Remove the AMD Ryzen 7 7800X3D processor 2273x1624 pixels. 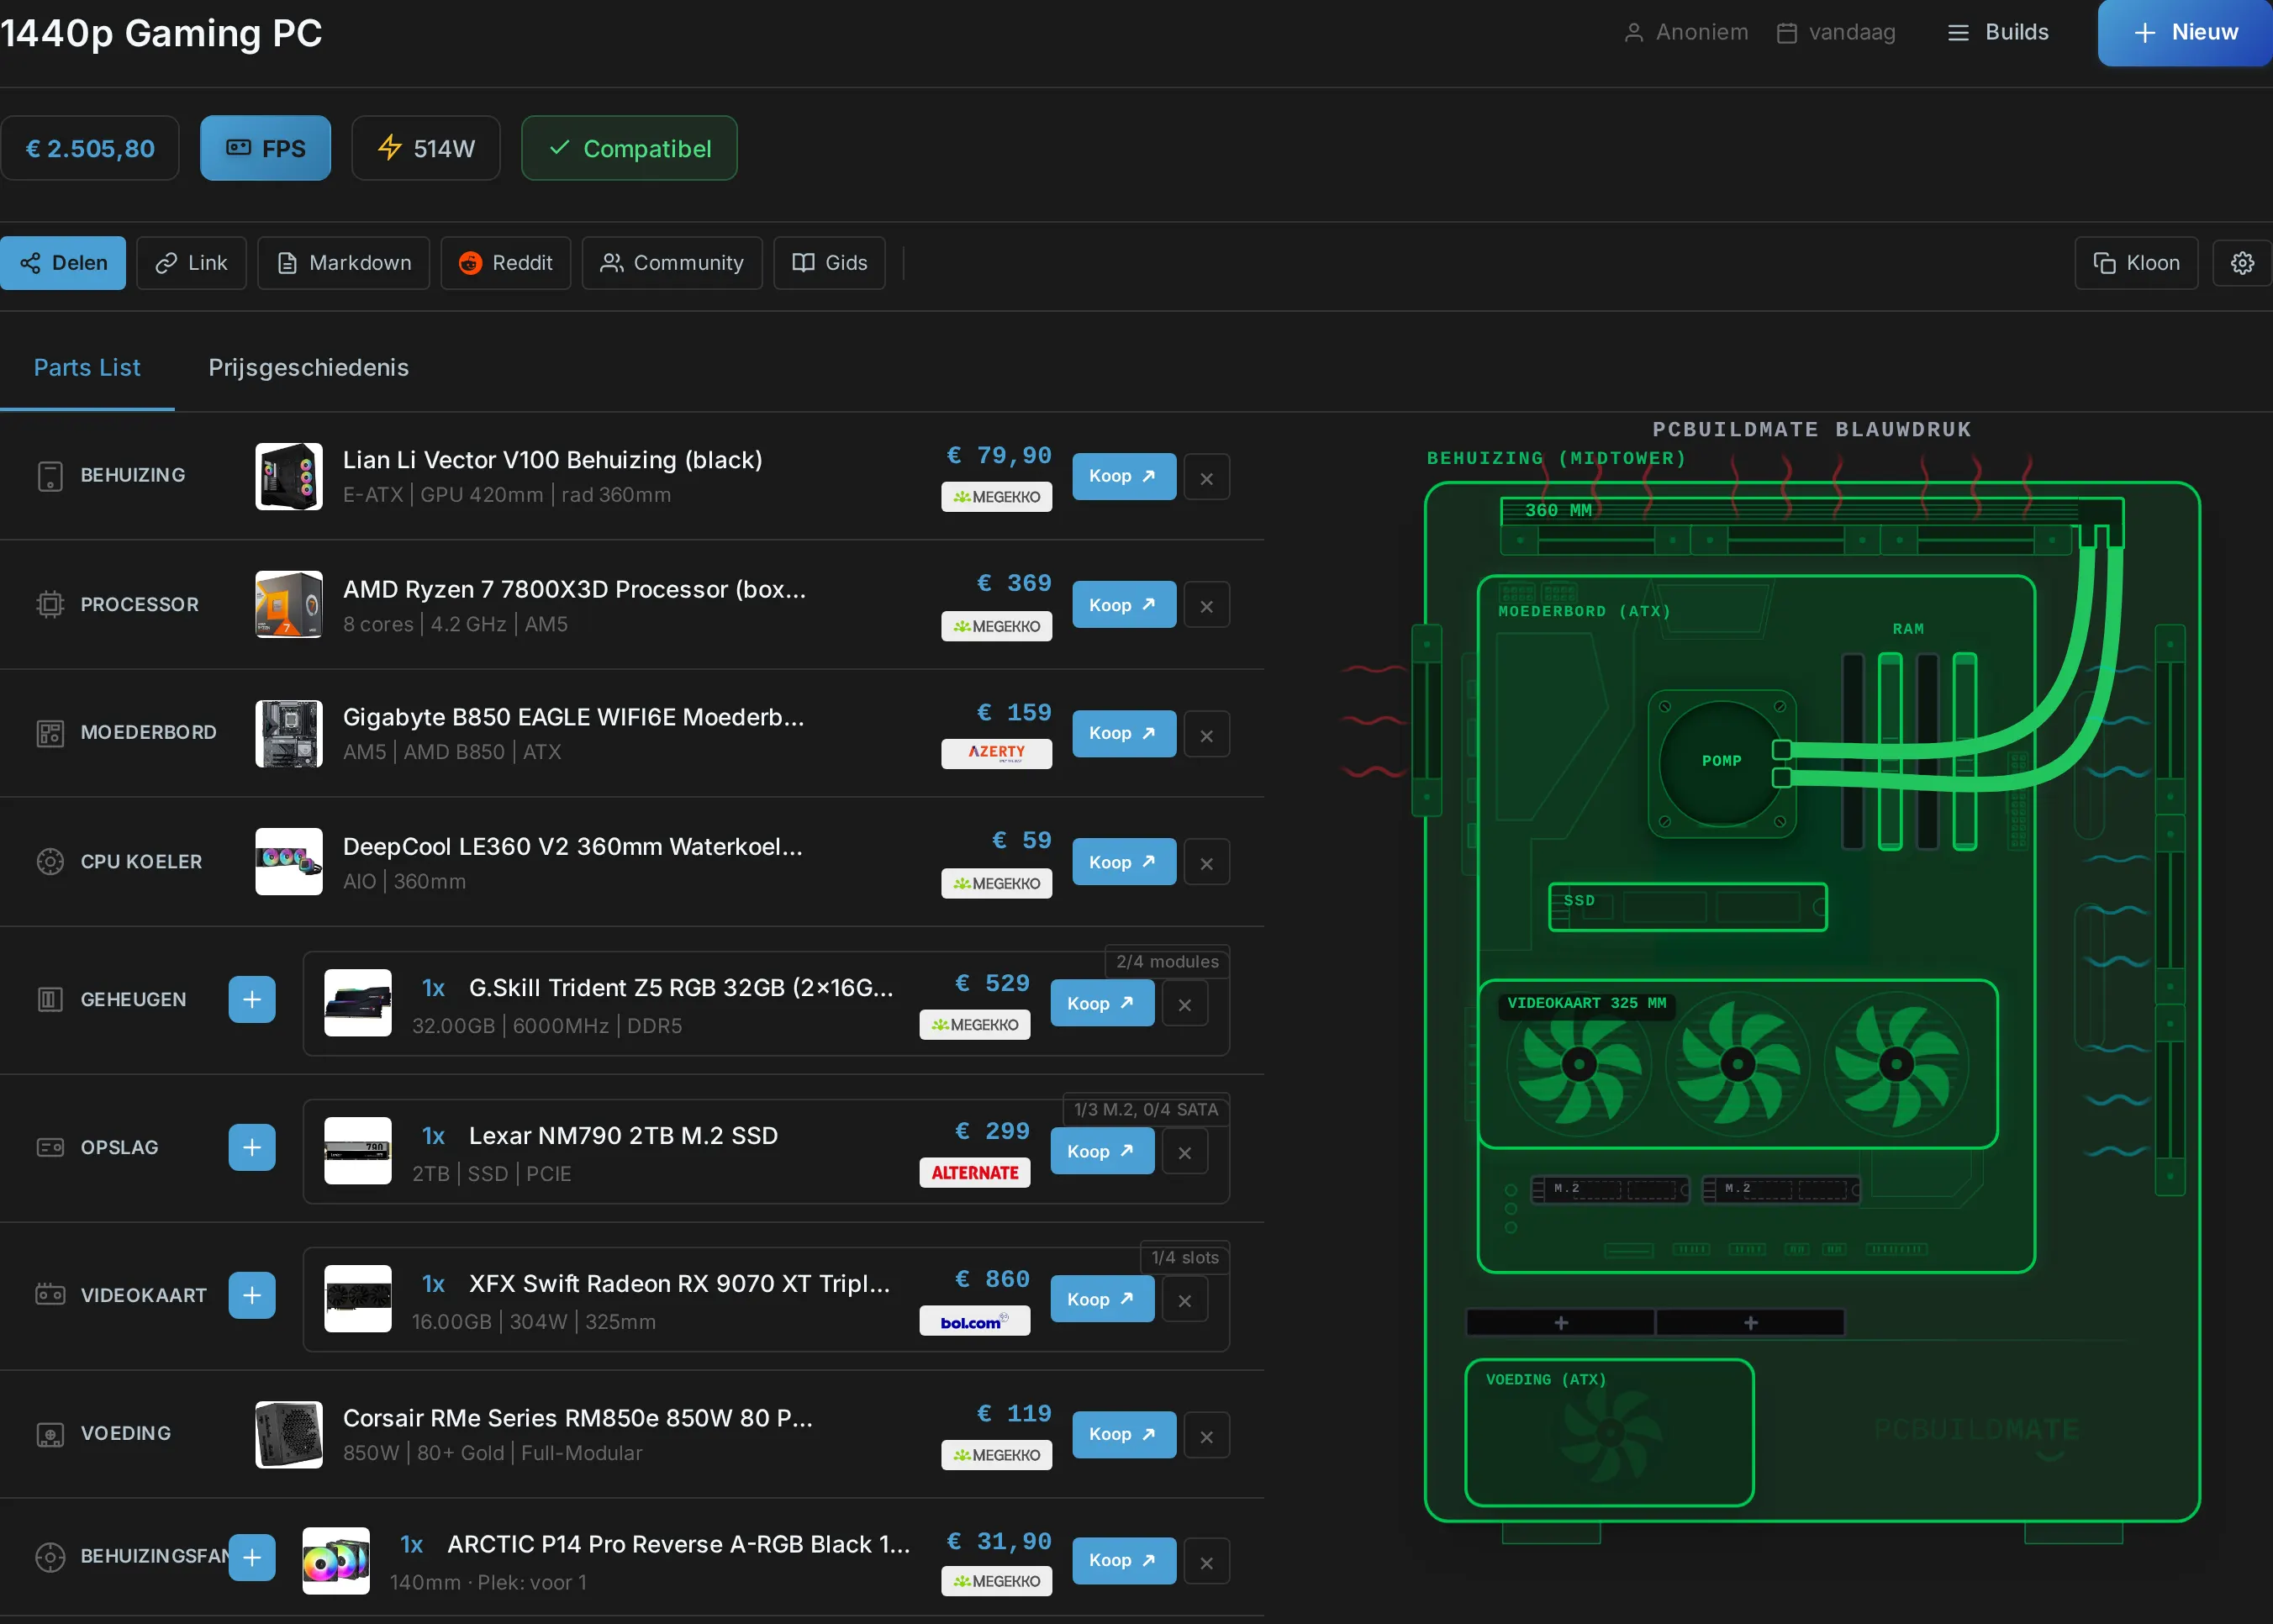[x=1206, y=606]
